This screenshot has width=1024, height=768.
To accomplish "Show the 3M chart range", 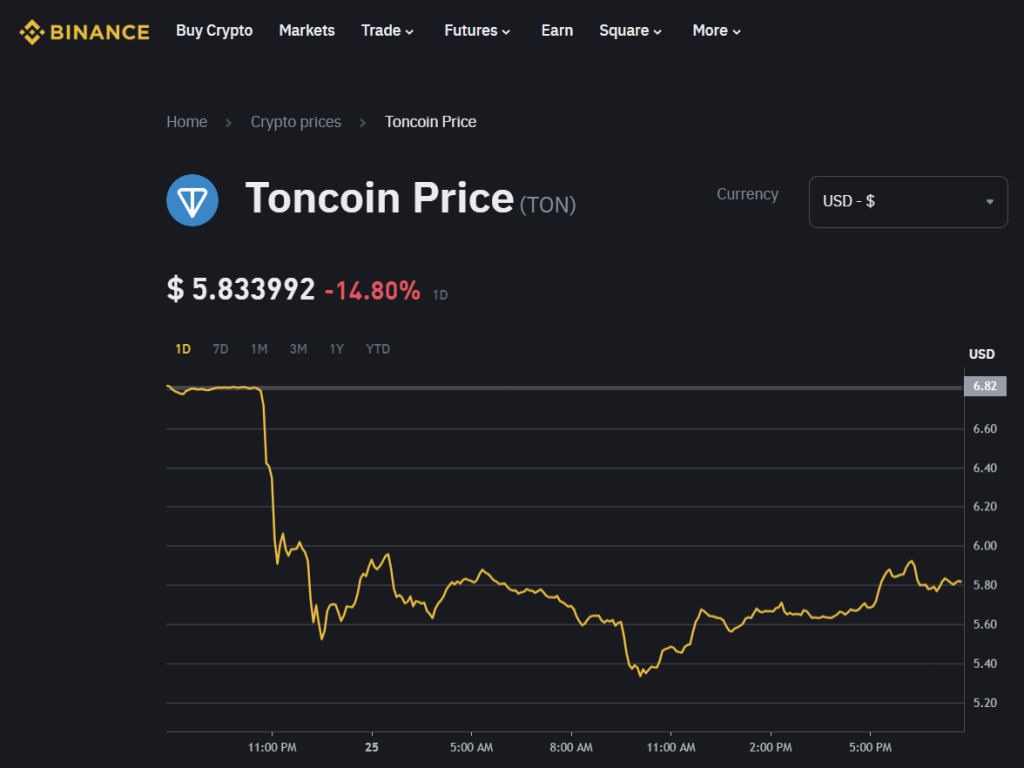I will (x=298, y=349).
